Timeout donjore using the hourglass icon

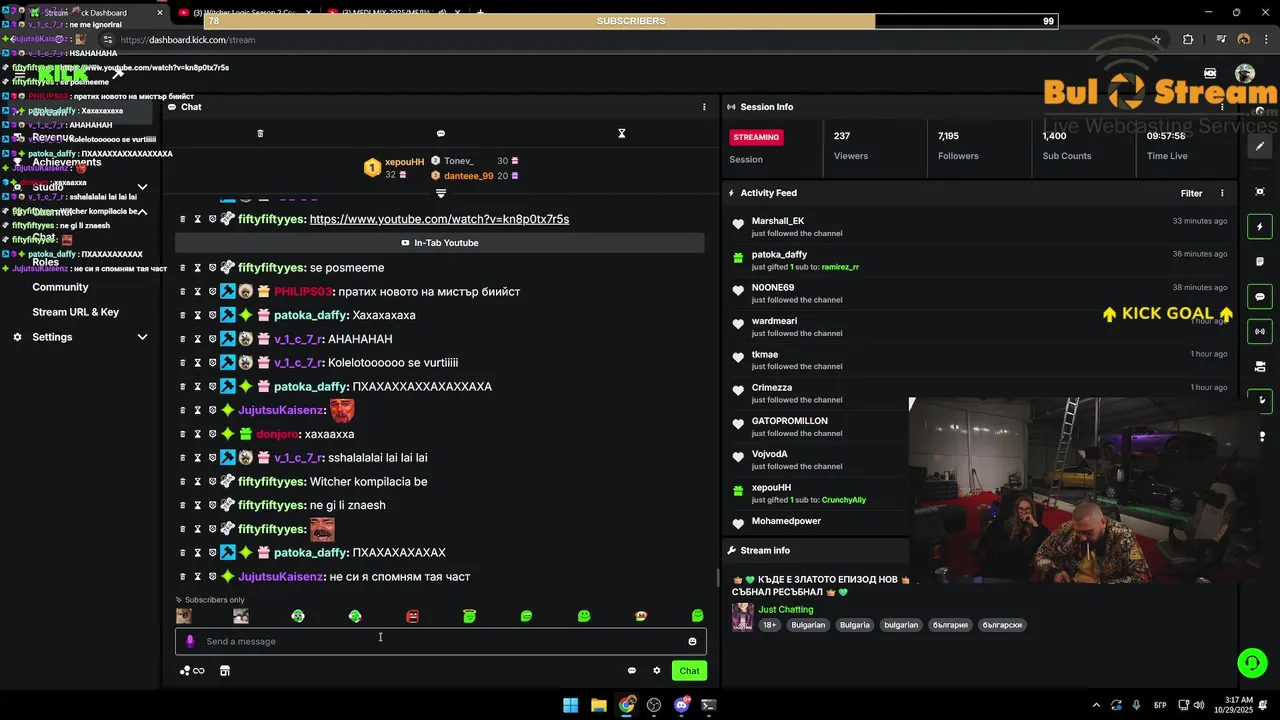click(198, 434)
